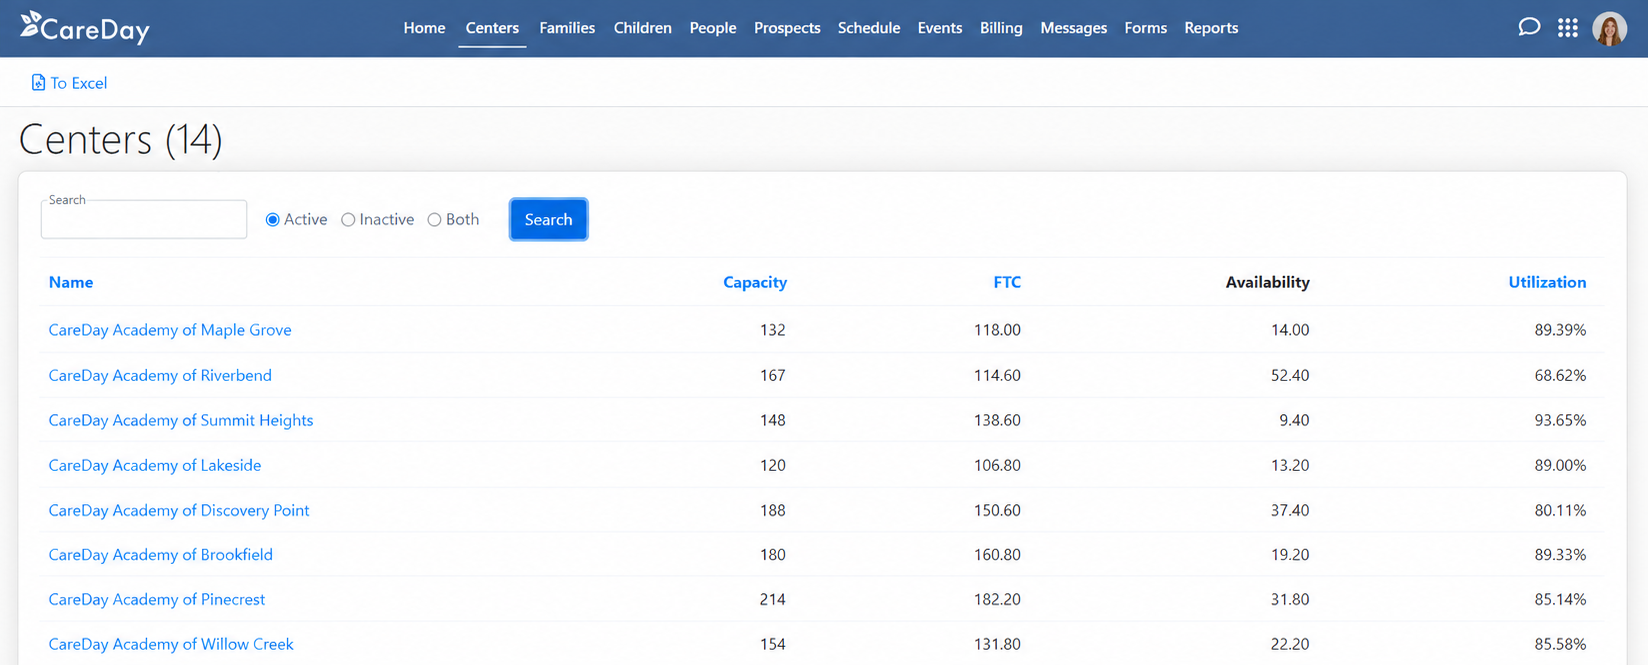Select the Active radio button
The width and height of the screenshot is (1648, 665).
point(272,220)
